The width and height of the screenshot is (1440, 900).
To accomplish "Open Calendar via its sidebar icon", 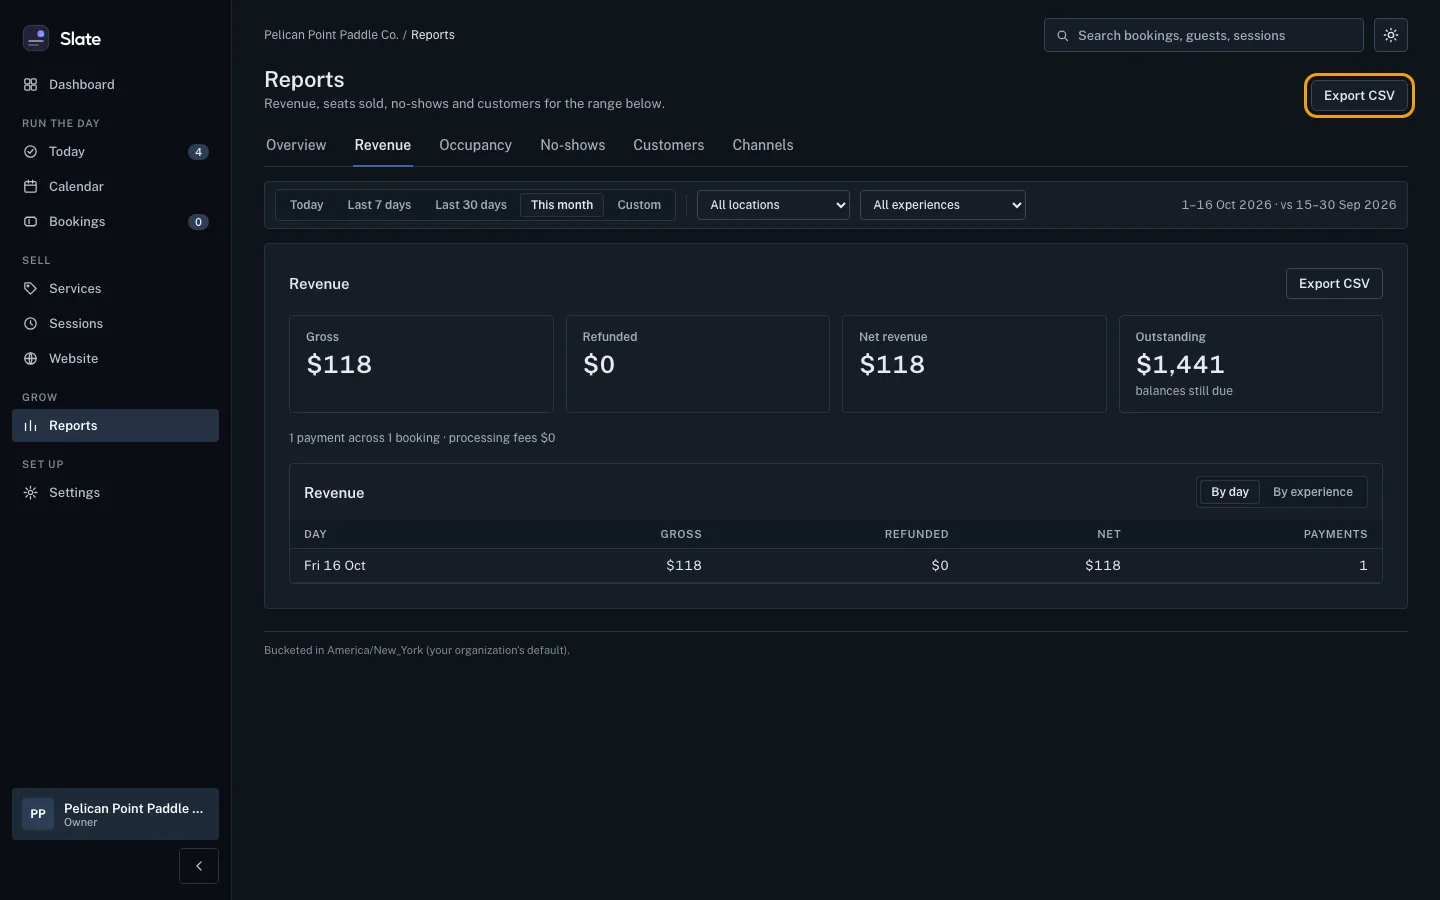I will [30, 187].
